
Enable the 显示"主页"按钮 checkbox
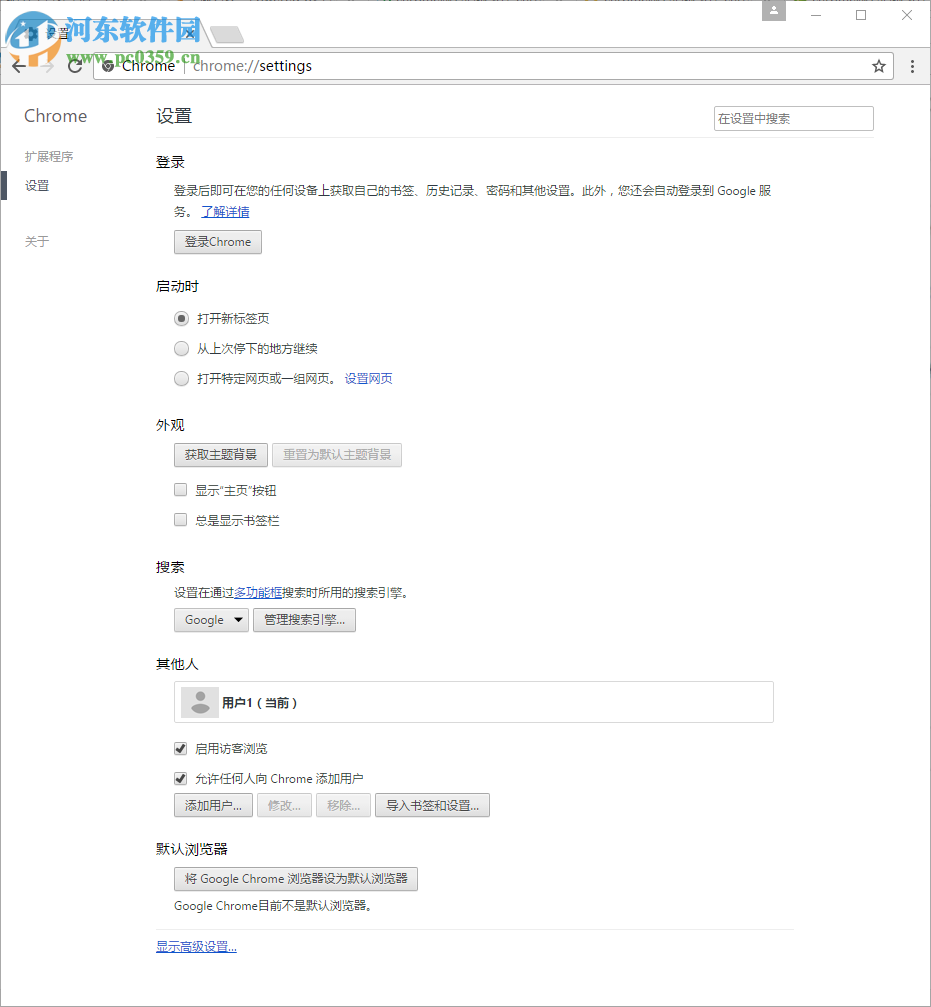pos(180,489)
